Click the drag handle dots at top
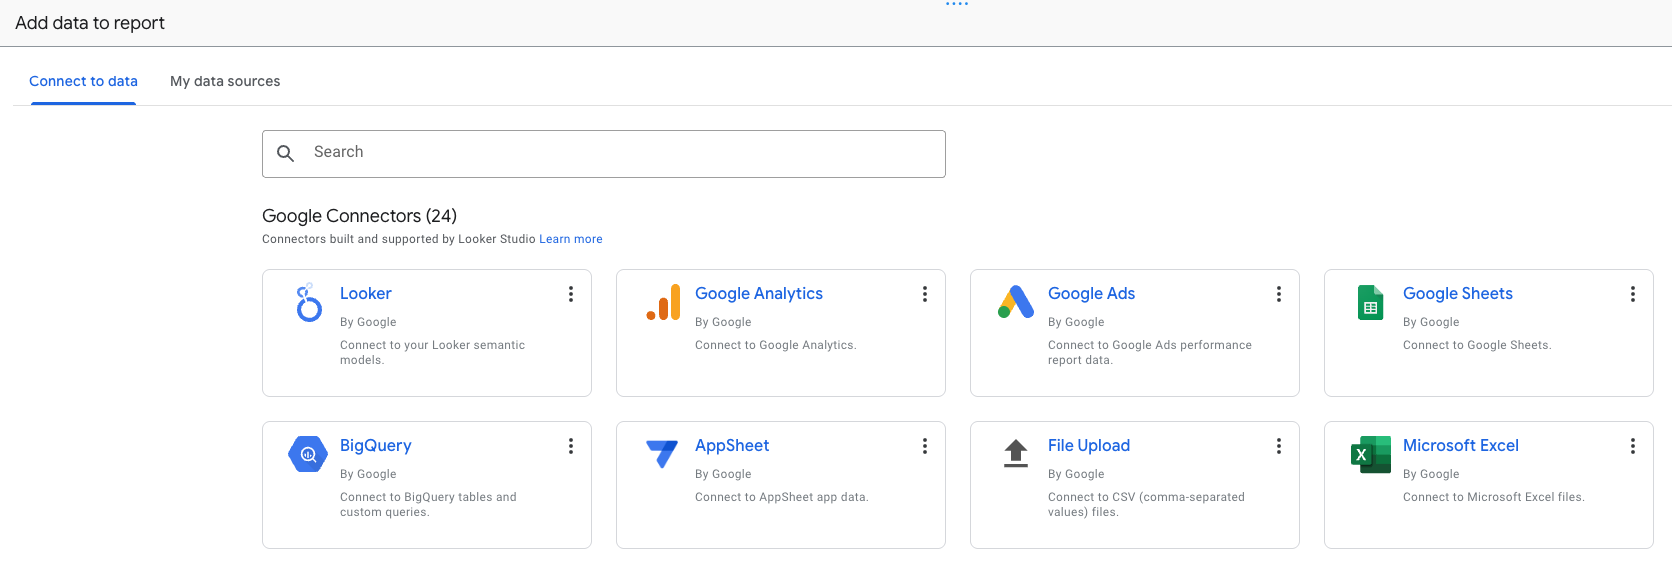 click(x=957, y=4)
